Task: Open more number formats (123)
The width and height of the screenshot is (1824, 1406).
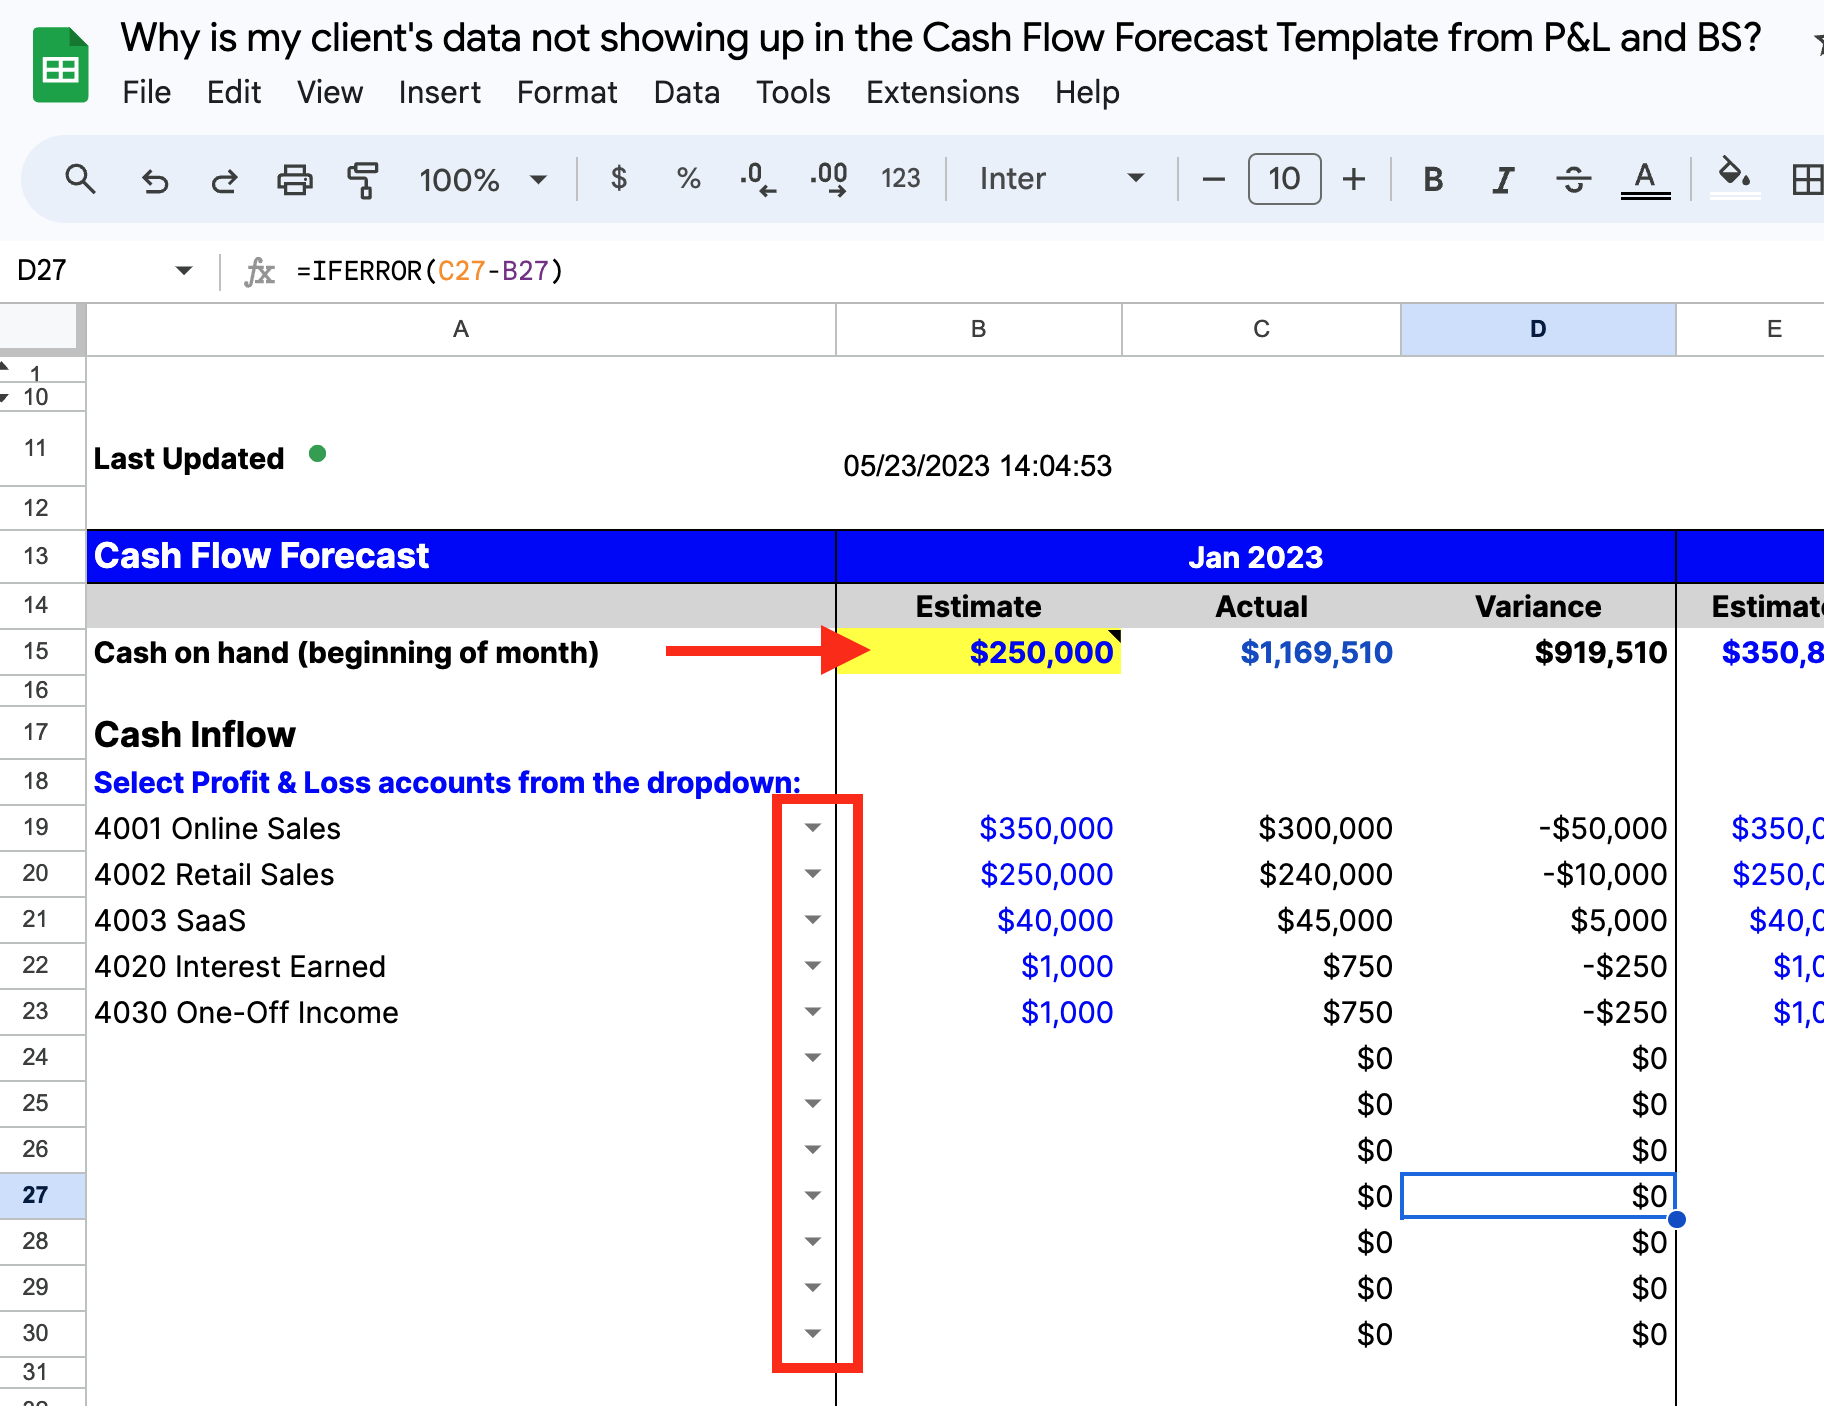Action: coord(900,179)
